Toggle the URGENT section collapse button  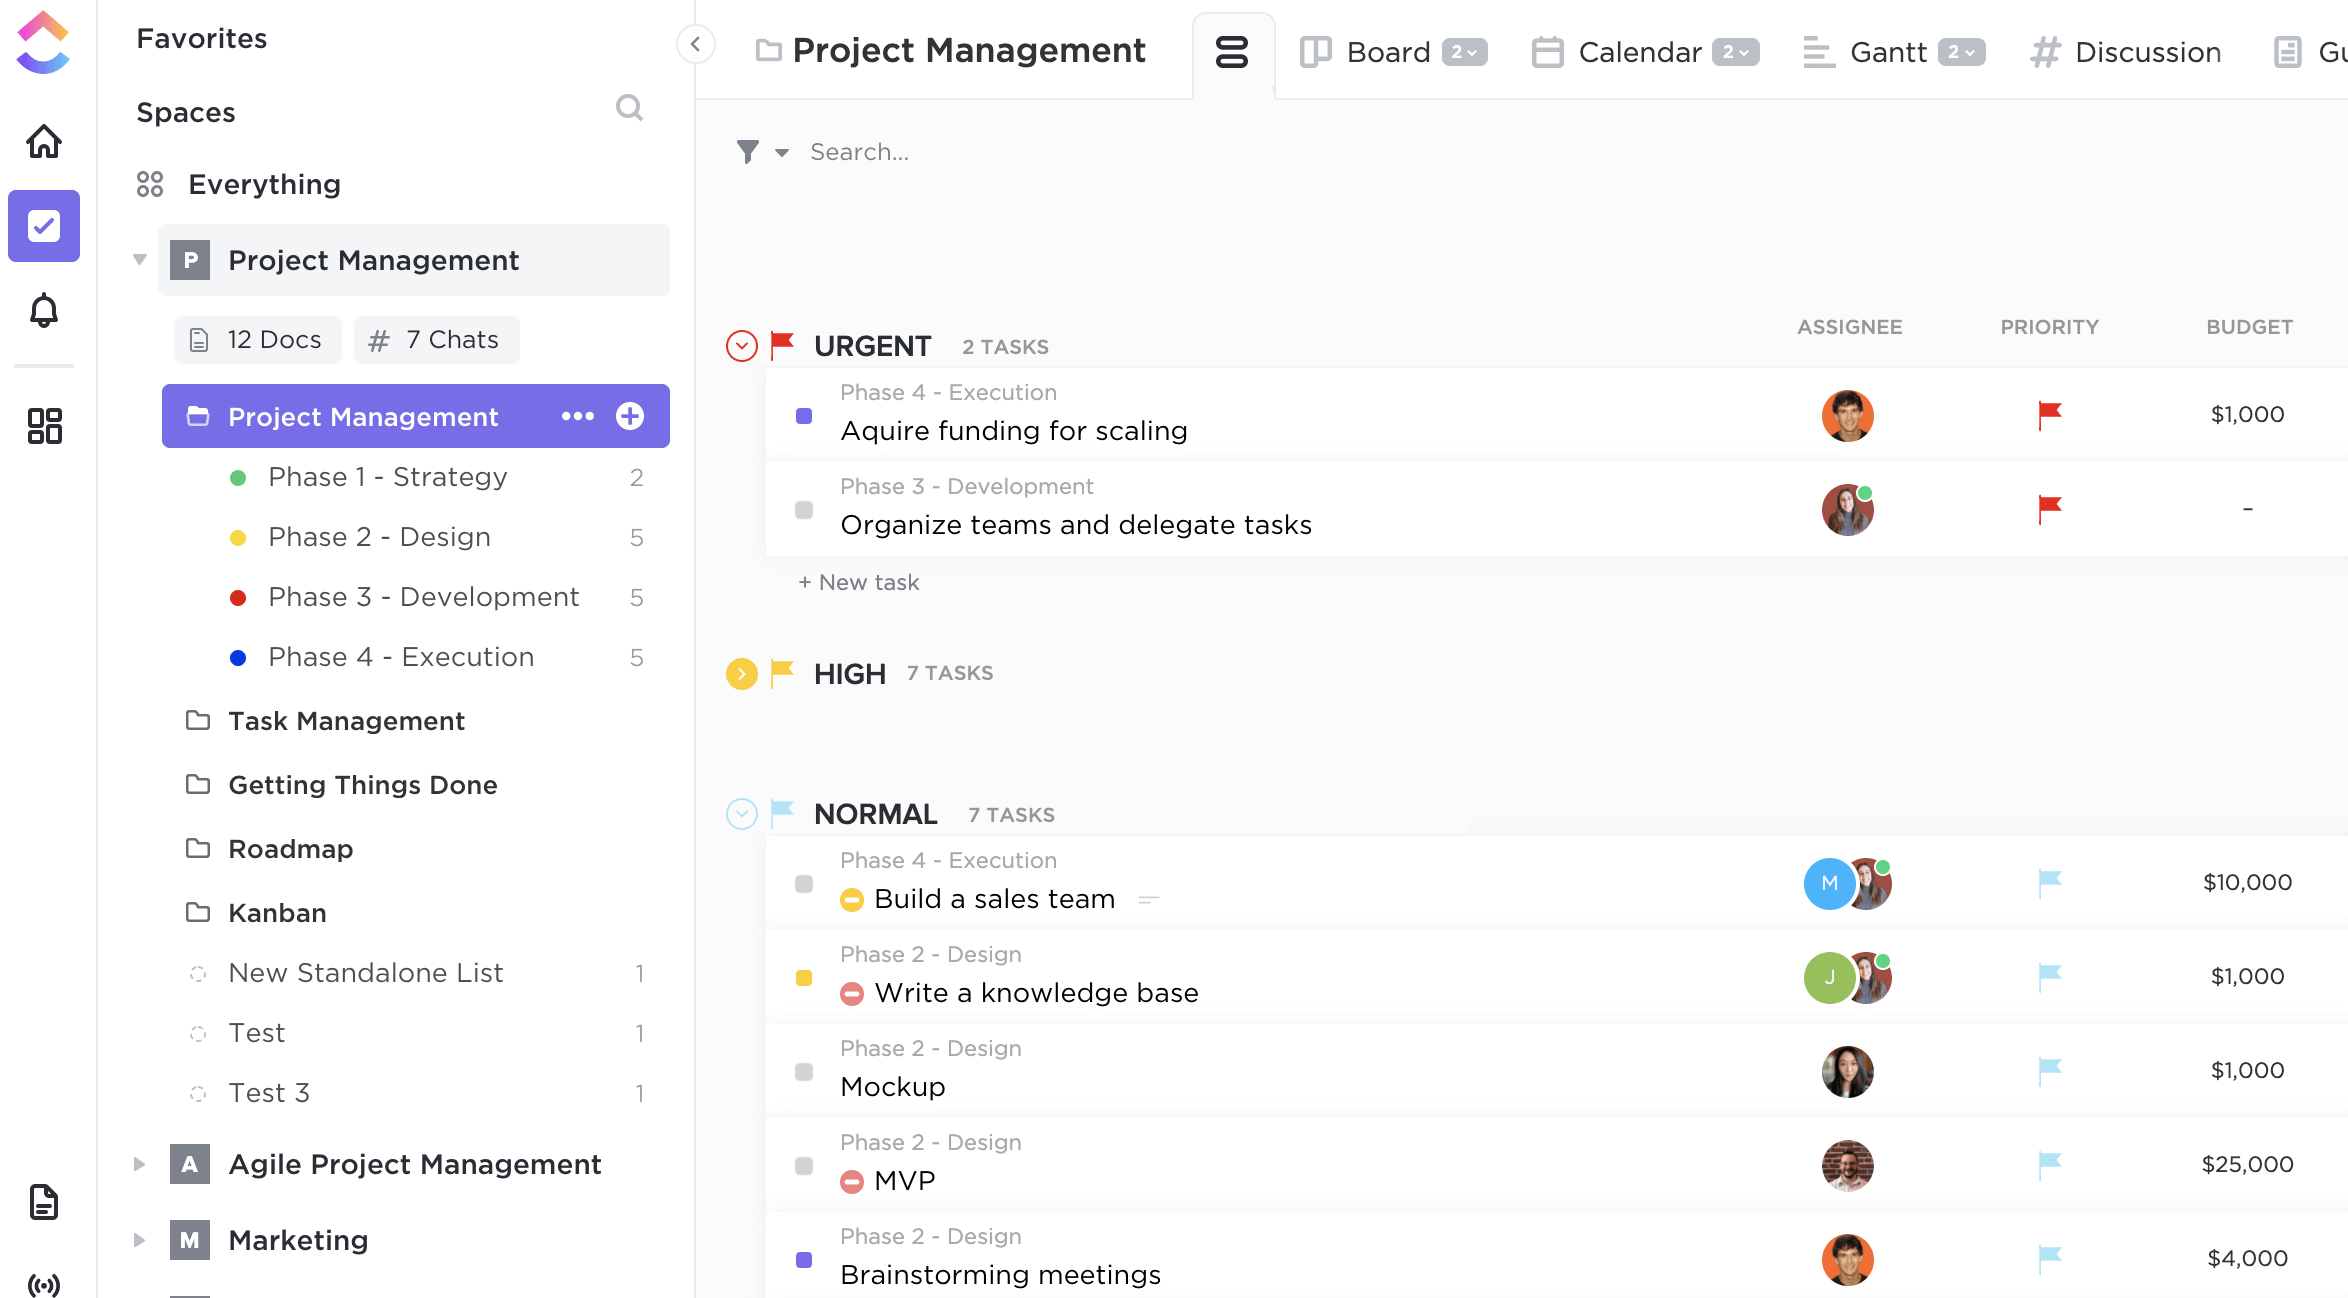pos(740,345)
